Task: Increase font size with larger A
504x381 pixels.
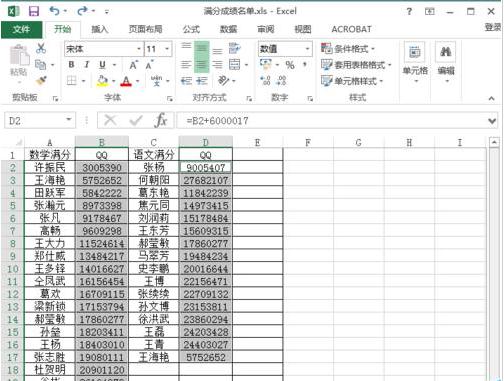Action: click(133, 65)
